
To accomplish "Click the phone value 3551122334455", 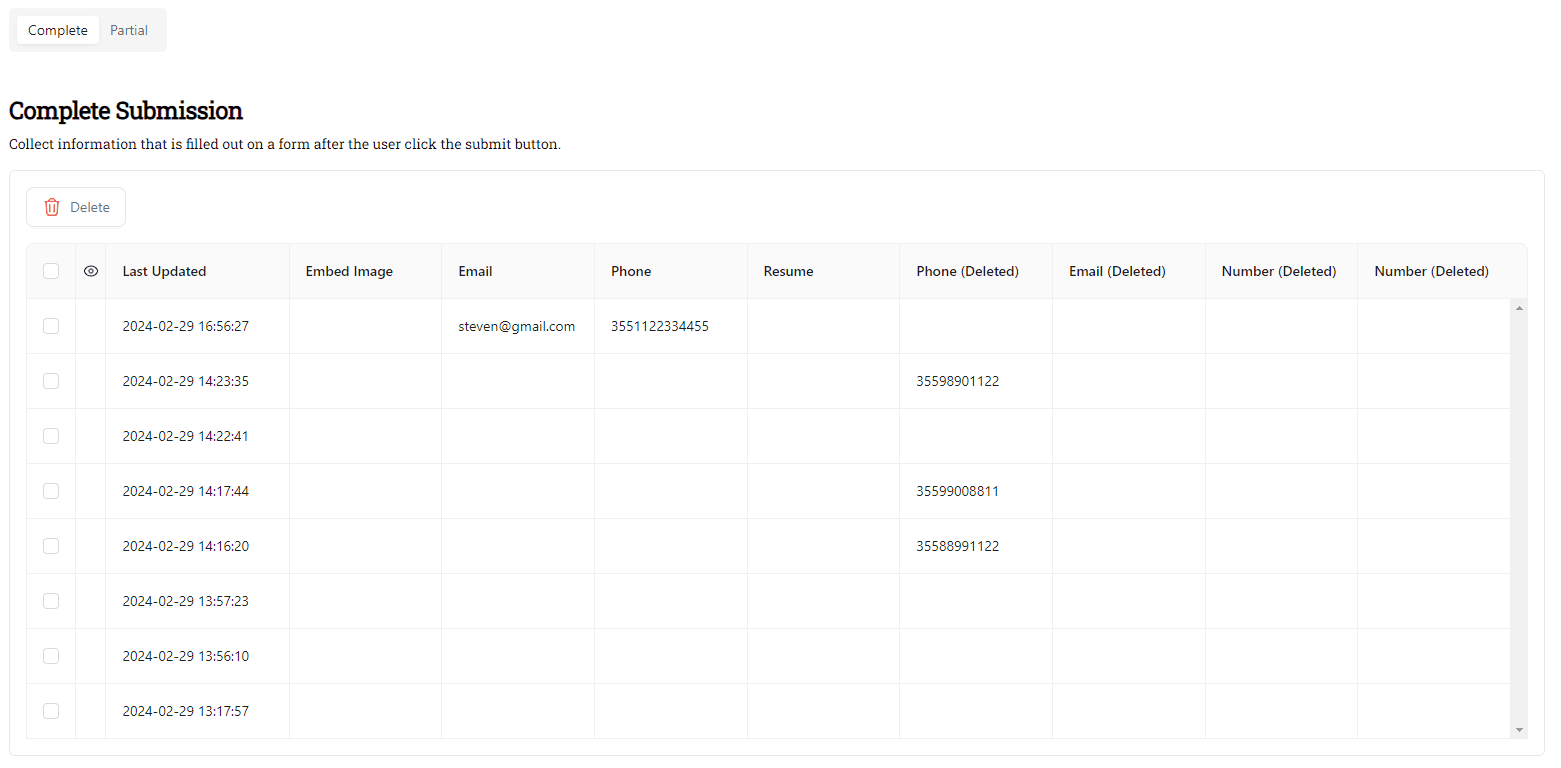I will [x=660, y=326].
